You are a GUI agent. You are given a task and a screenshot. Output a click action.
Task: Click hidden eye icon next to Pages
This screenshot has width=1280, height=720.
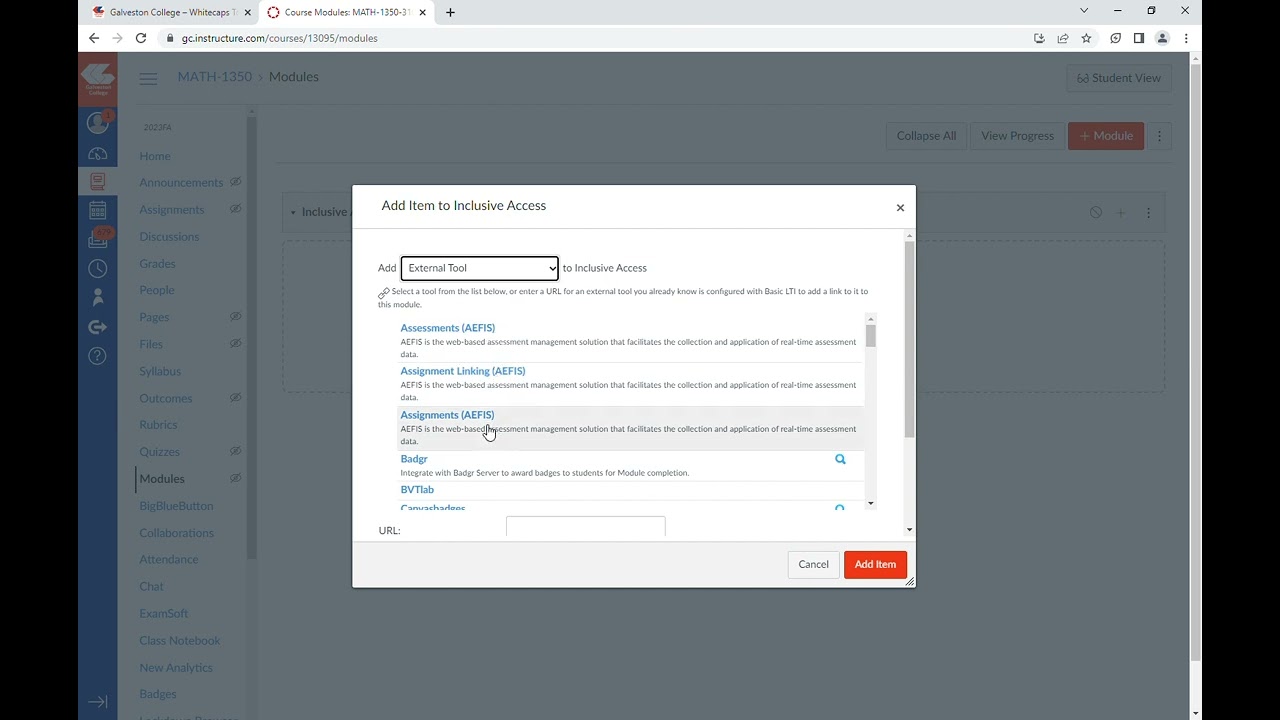coord(236,316)
